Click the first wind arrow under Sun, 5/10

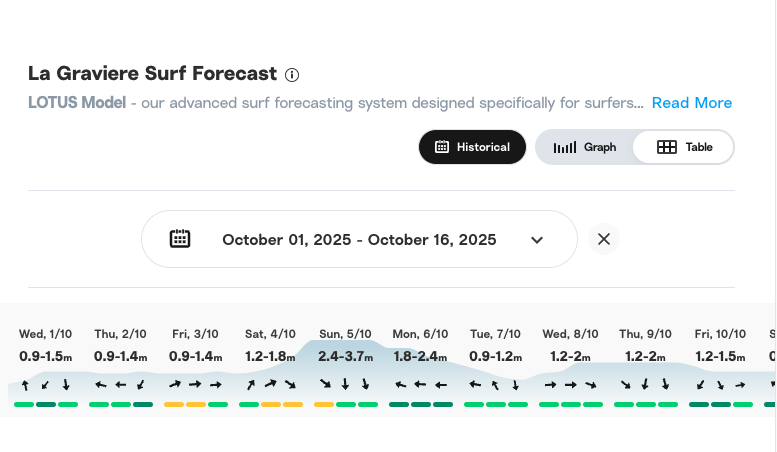(x=324, y=384)
